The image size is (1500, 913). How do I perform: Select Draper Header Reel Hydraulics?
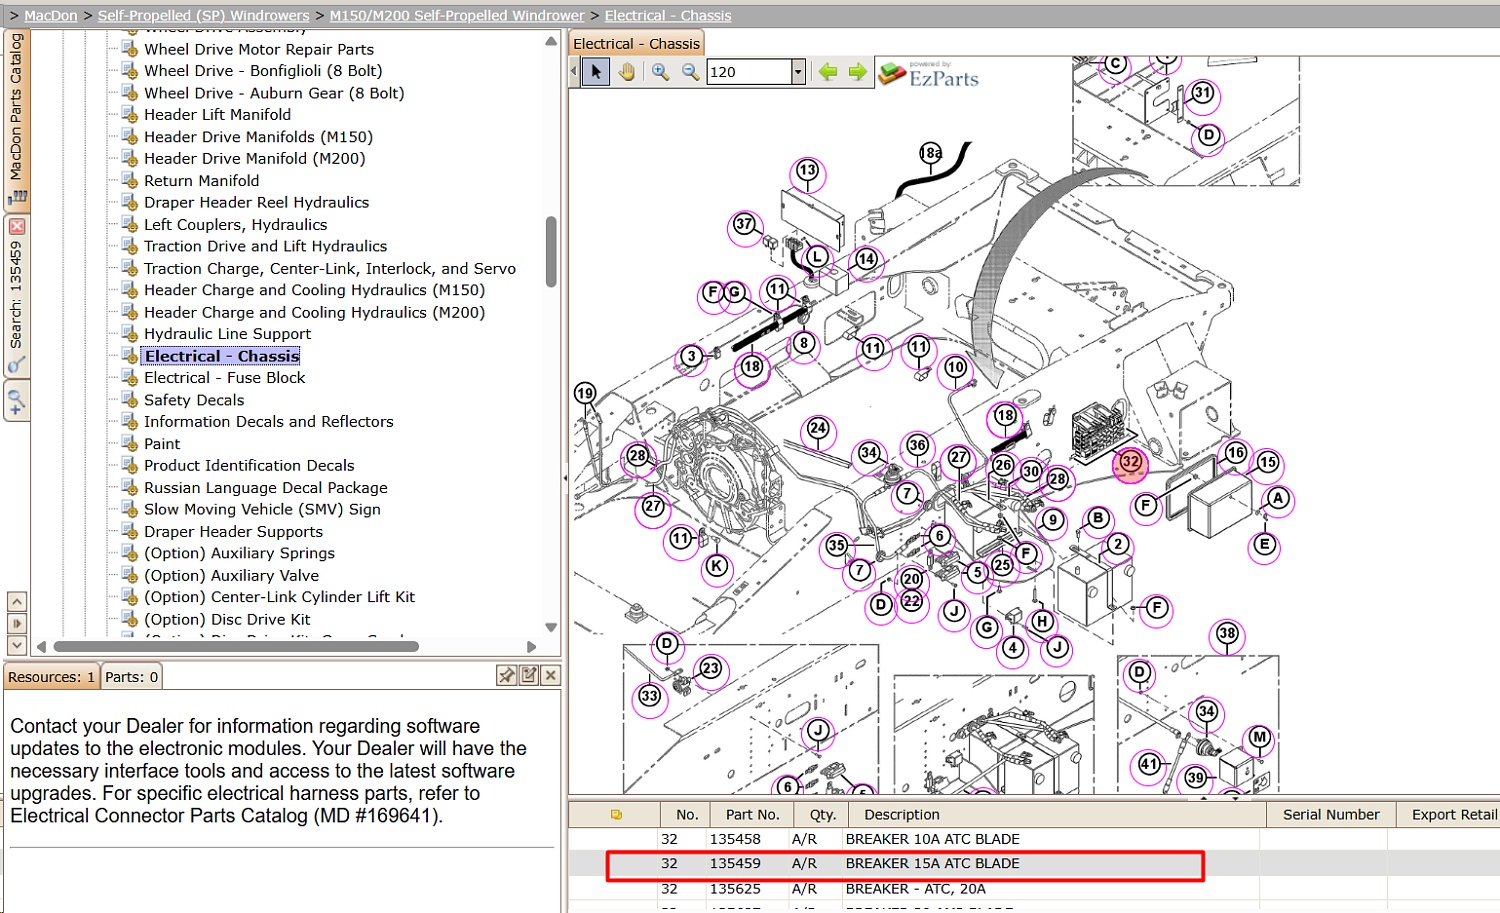256,203
